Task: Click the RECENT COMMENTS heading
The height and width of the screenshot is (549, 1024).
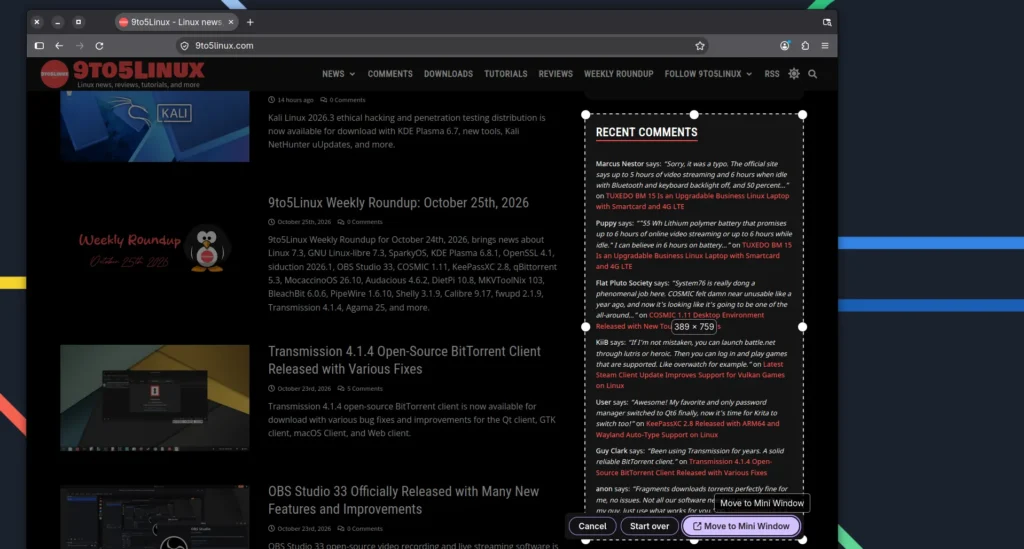Action: click(x=647, y=133)
